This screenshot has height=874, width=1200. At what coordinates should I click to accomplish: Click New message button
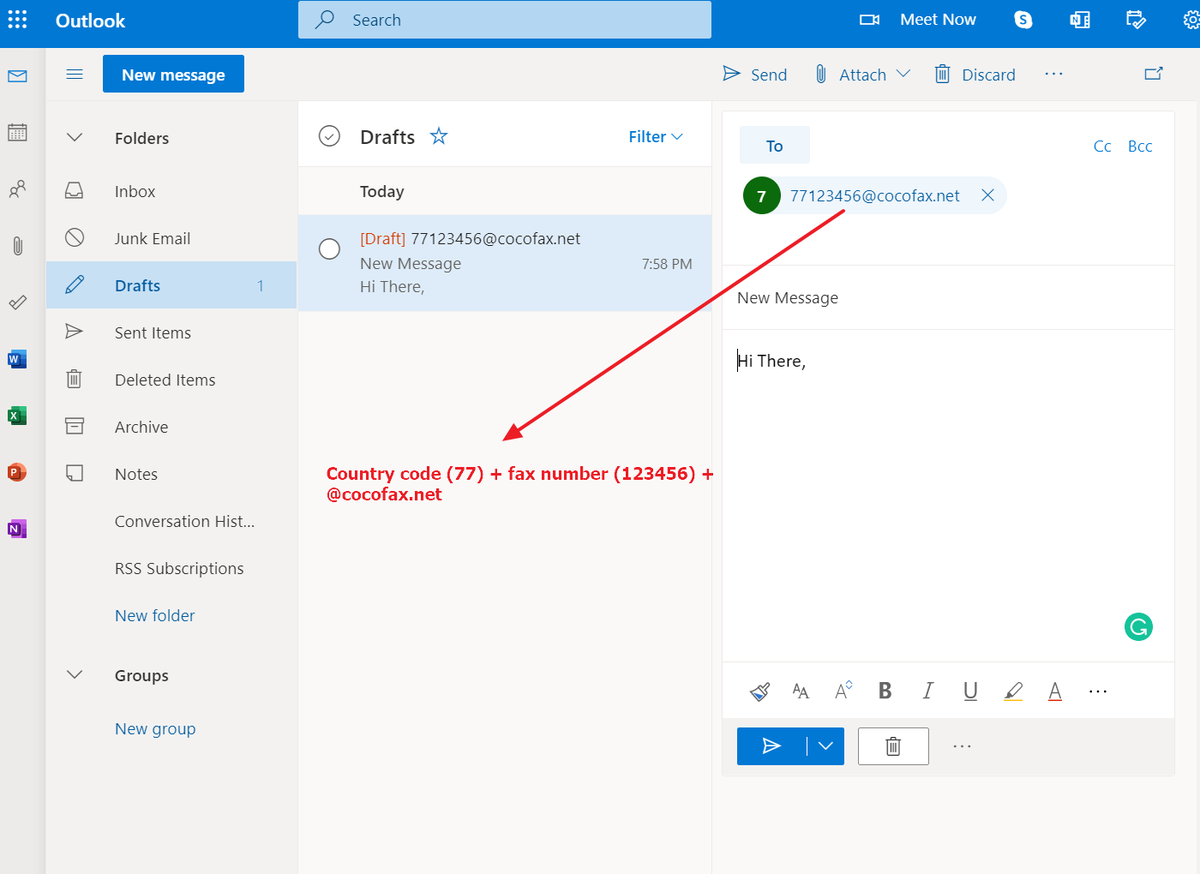(x=173, y=74)
